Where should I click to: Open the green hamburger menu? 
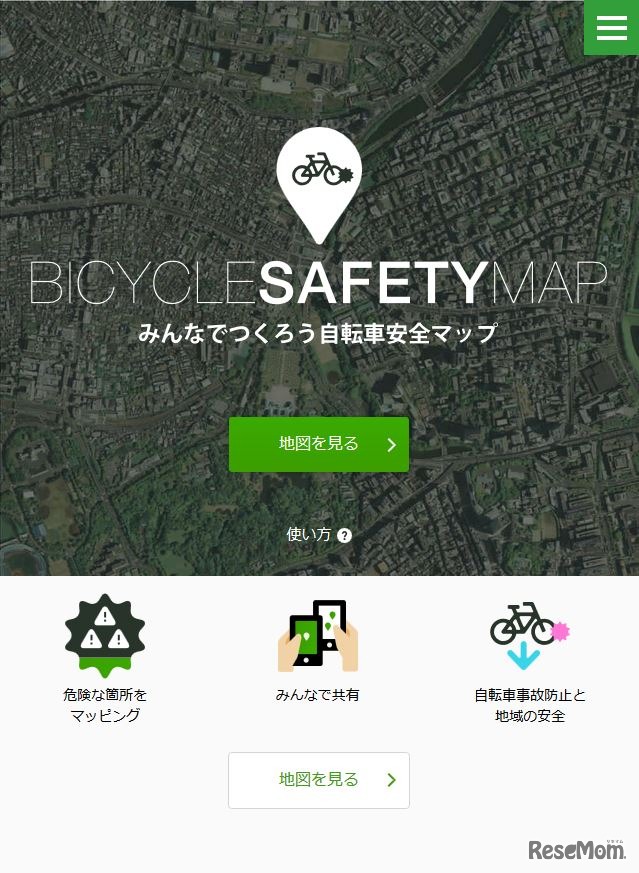[611, 28]
